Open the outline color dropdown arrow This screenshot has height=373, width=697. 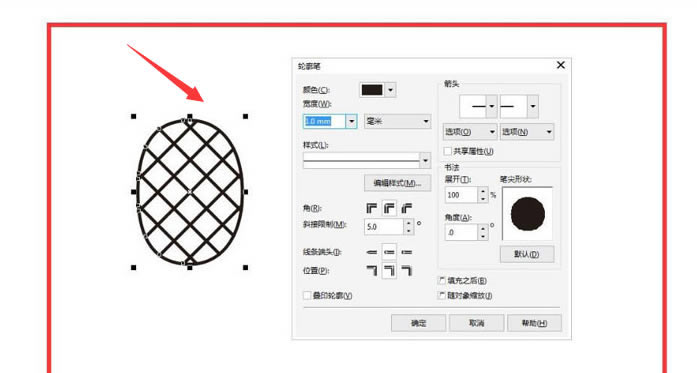(x=390, y=90)
